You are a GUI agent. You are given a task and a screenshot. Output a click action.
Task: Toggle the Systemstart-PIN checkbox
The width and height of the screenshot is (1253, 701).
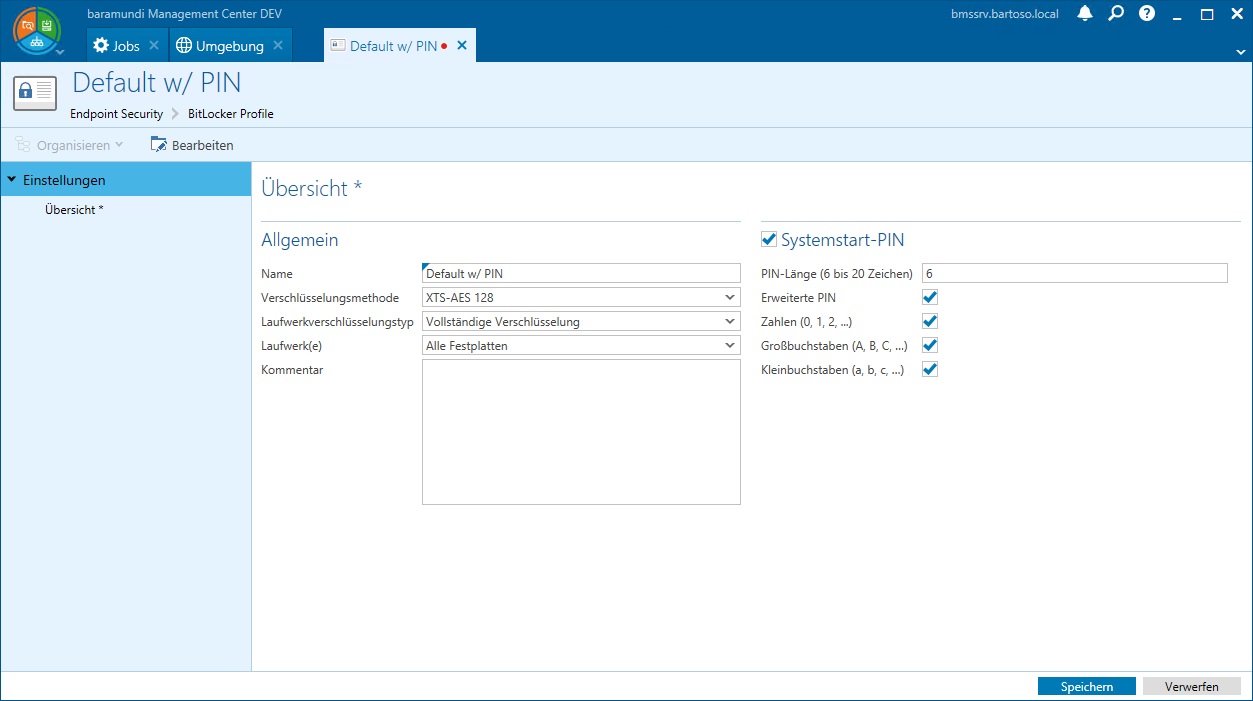click(769, 239)
